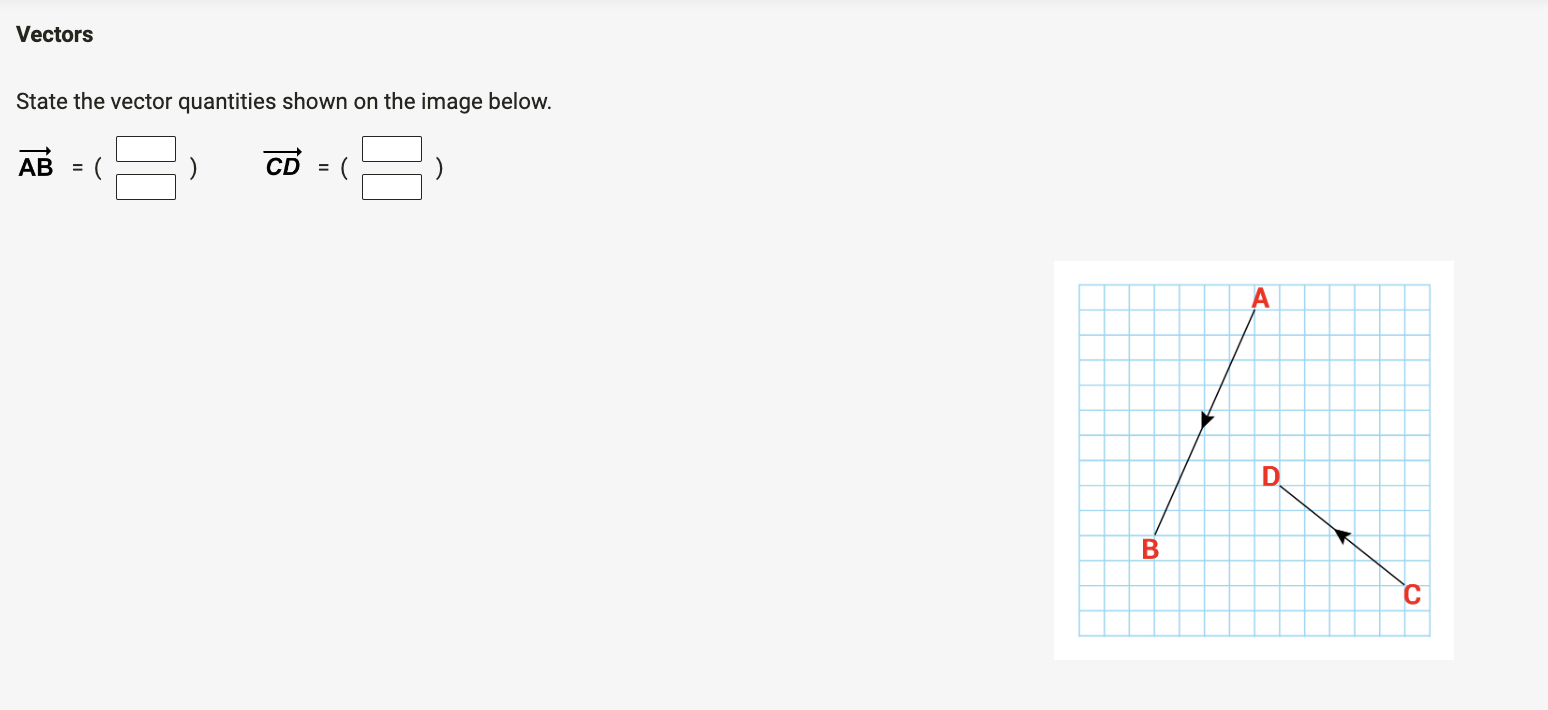Click the red point label A on the grid
The width and height of the screenshot is (1548, 710).
[x=1260, y=297]
